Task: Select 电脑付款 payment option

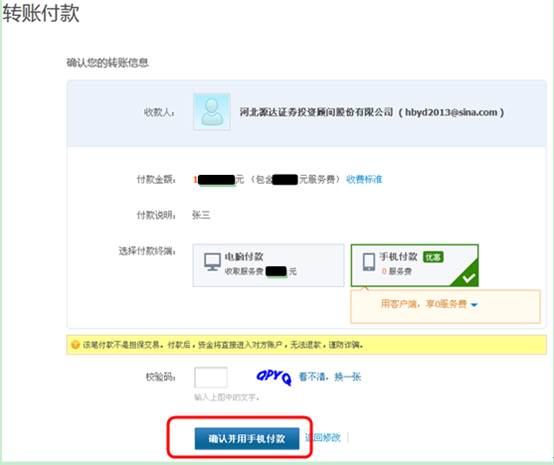Action: (x=268, y=265)
